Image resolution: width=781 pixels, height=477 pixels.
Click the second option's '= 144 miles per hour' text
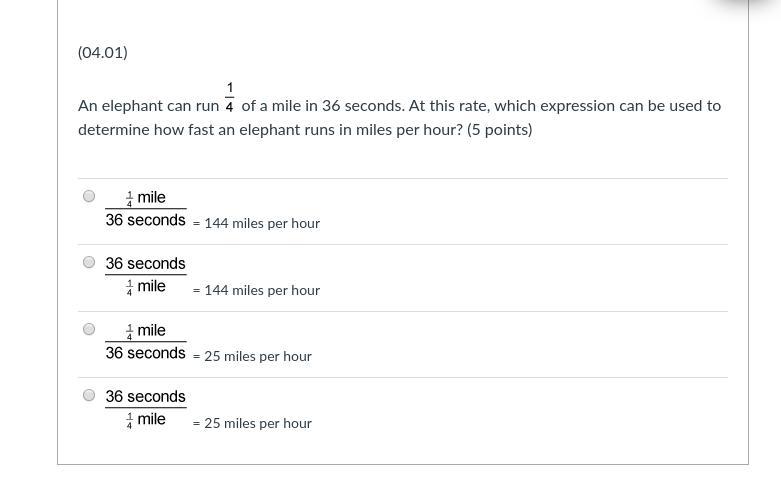coord(256,290)
